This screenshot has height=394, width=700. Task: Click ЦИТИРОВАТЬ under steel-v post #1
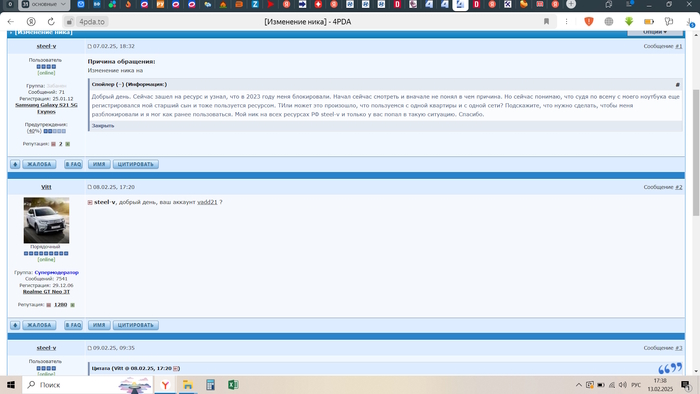pos(136,164)
